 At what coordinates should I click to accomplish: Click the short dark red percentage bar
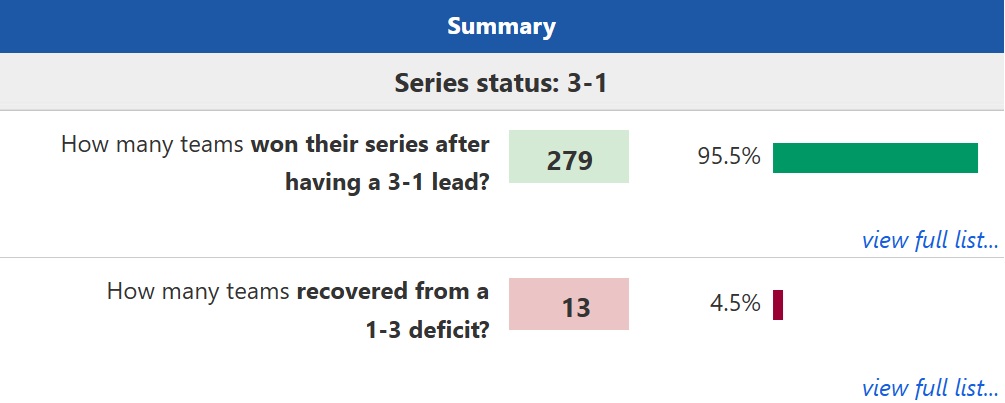coord(778,304)
